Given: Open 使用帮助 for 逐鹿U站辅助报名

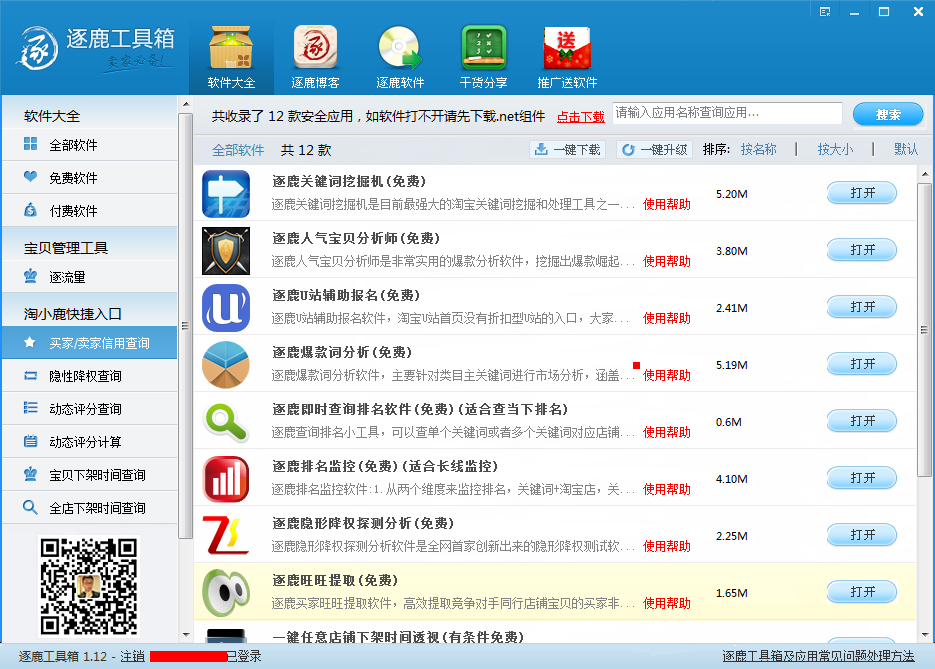Looking at the screenshot, I should tap(667, 318).
